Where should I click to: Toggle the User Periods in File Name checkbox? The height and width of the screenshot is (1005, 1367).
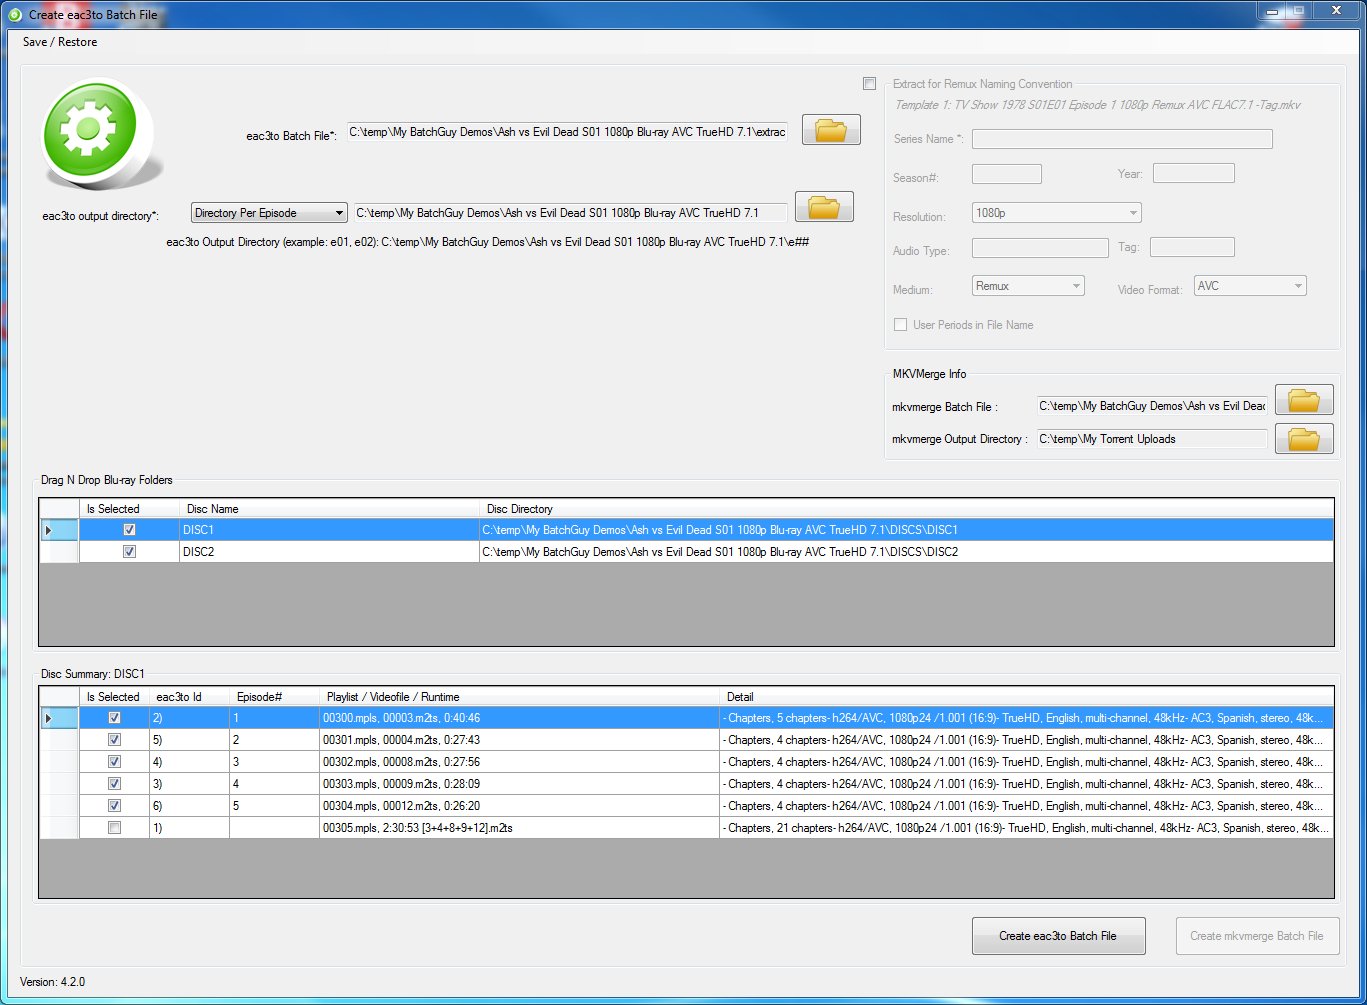[x=900, y=325]
